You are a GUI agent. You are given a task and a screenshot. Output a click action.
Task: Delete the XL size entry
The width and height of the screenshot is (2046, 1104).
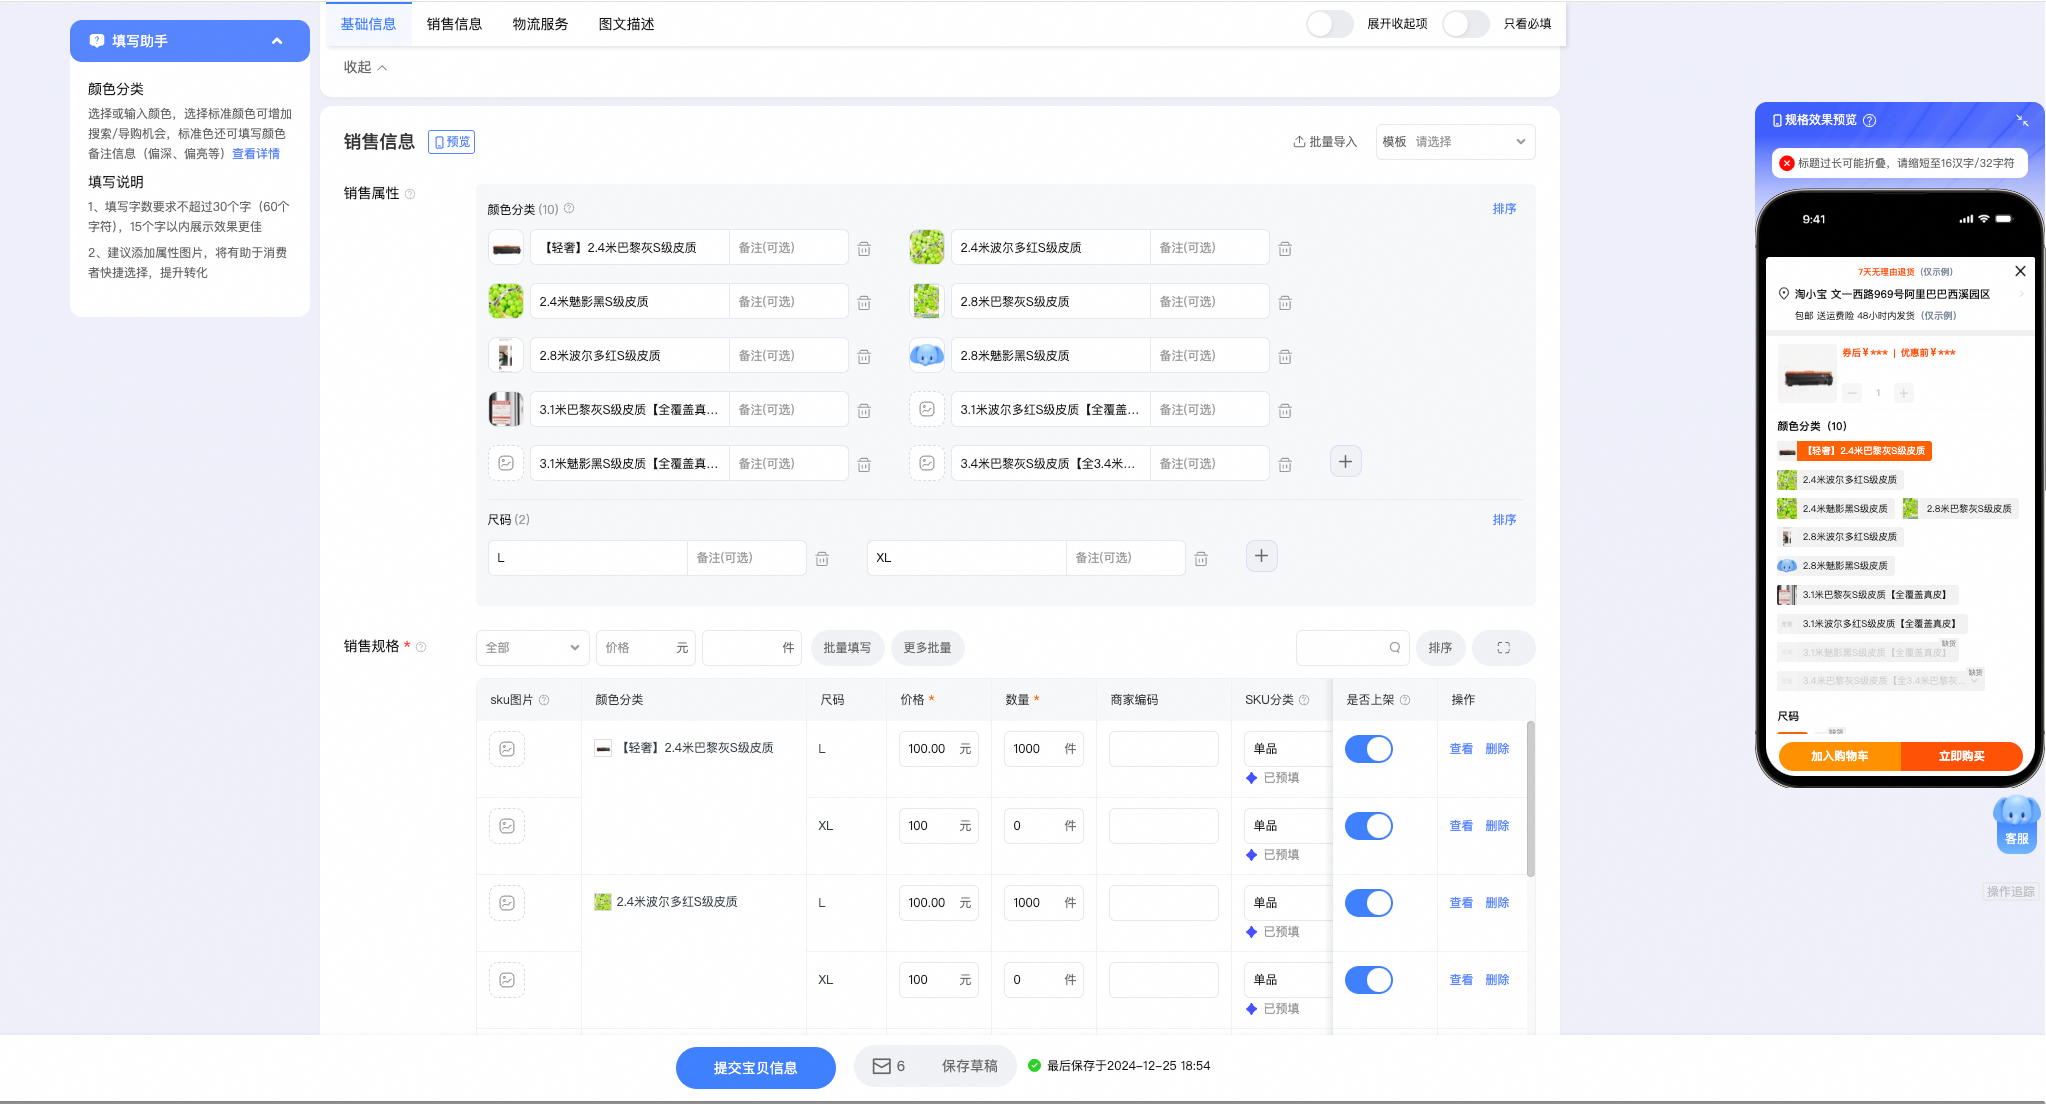click(1201, 559)
